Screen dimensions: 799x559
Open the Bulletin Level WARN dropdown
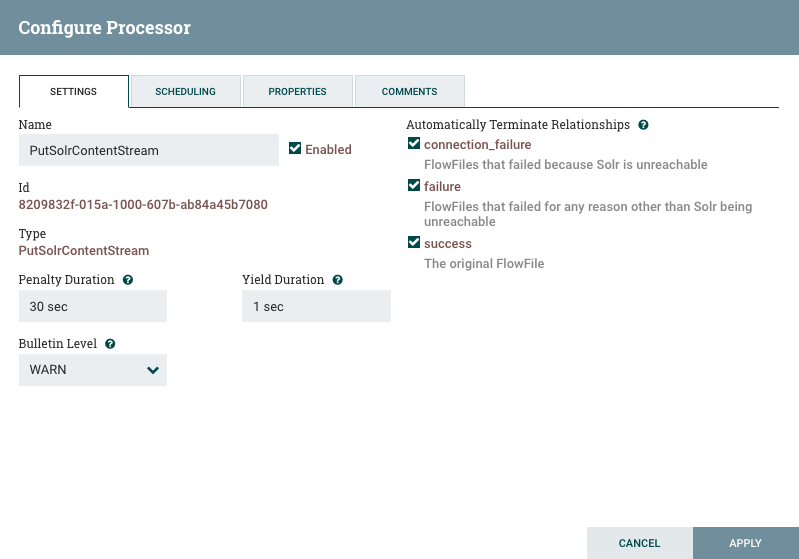93,370
